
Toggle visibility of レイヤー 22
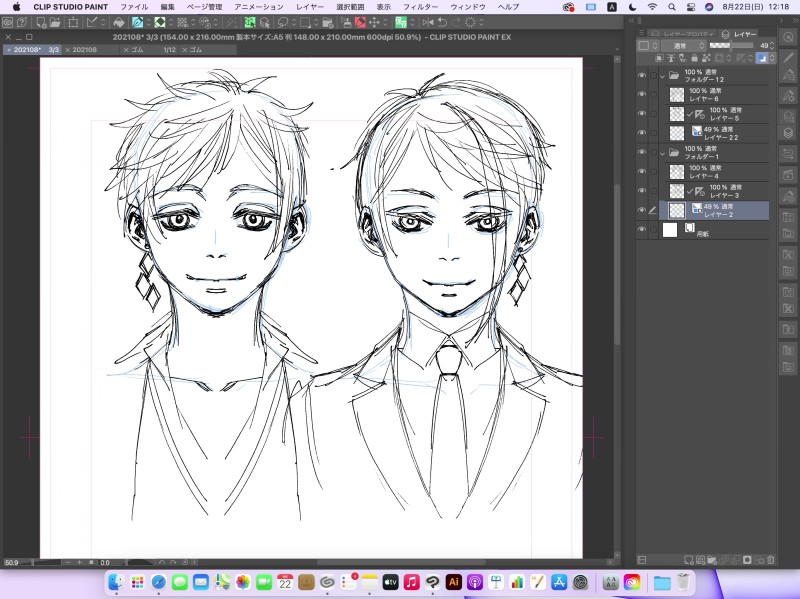click(x=642, y=133)
